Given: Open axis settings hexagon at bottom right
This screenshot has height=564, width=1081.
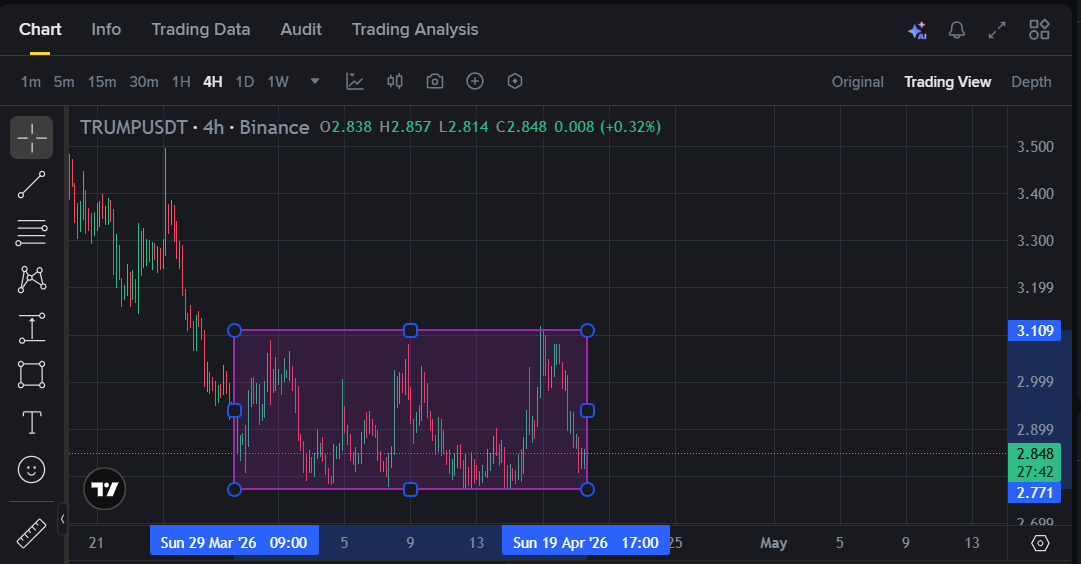Looking at the screenshot, I should click(x=1040, y=543).
